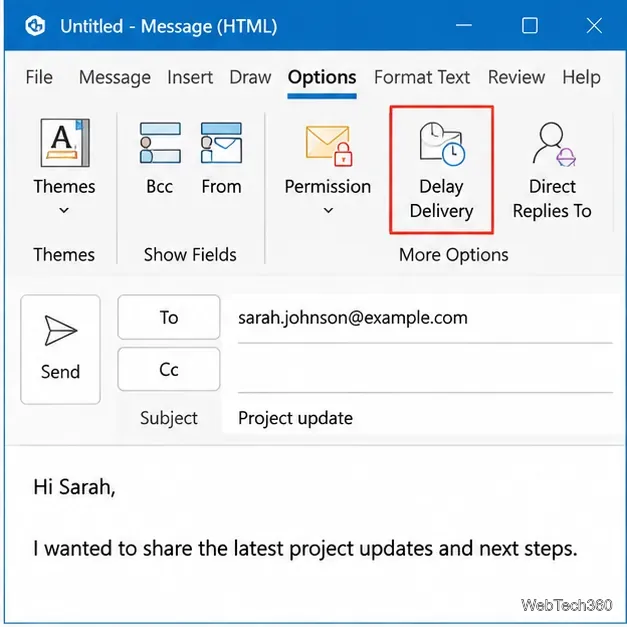Close the Untitled message window
The height and width of the screenshot is (627, 627).
click(x=594, y=26)
